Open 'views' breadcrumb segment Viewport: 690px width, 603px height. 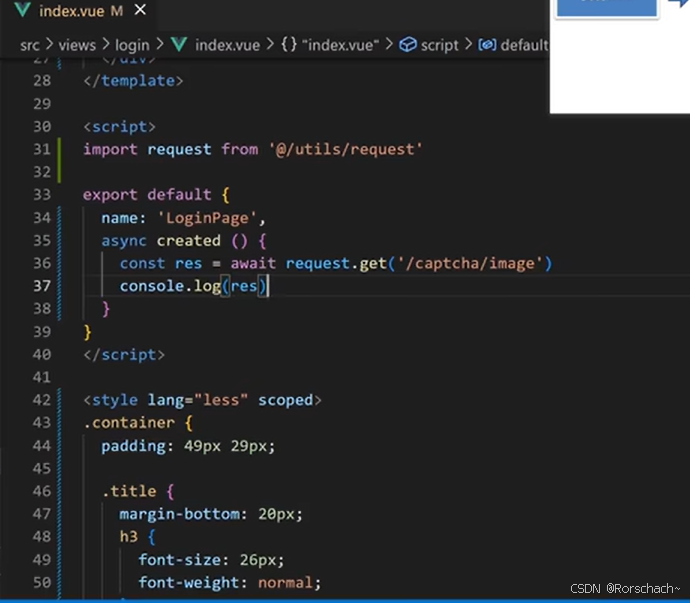77,45
